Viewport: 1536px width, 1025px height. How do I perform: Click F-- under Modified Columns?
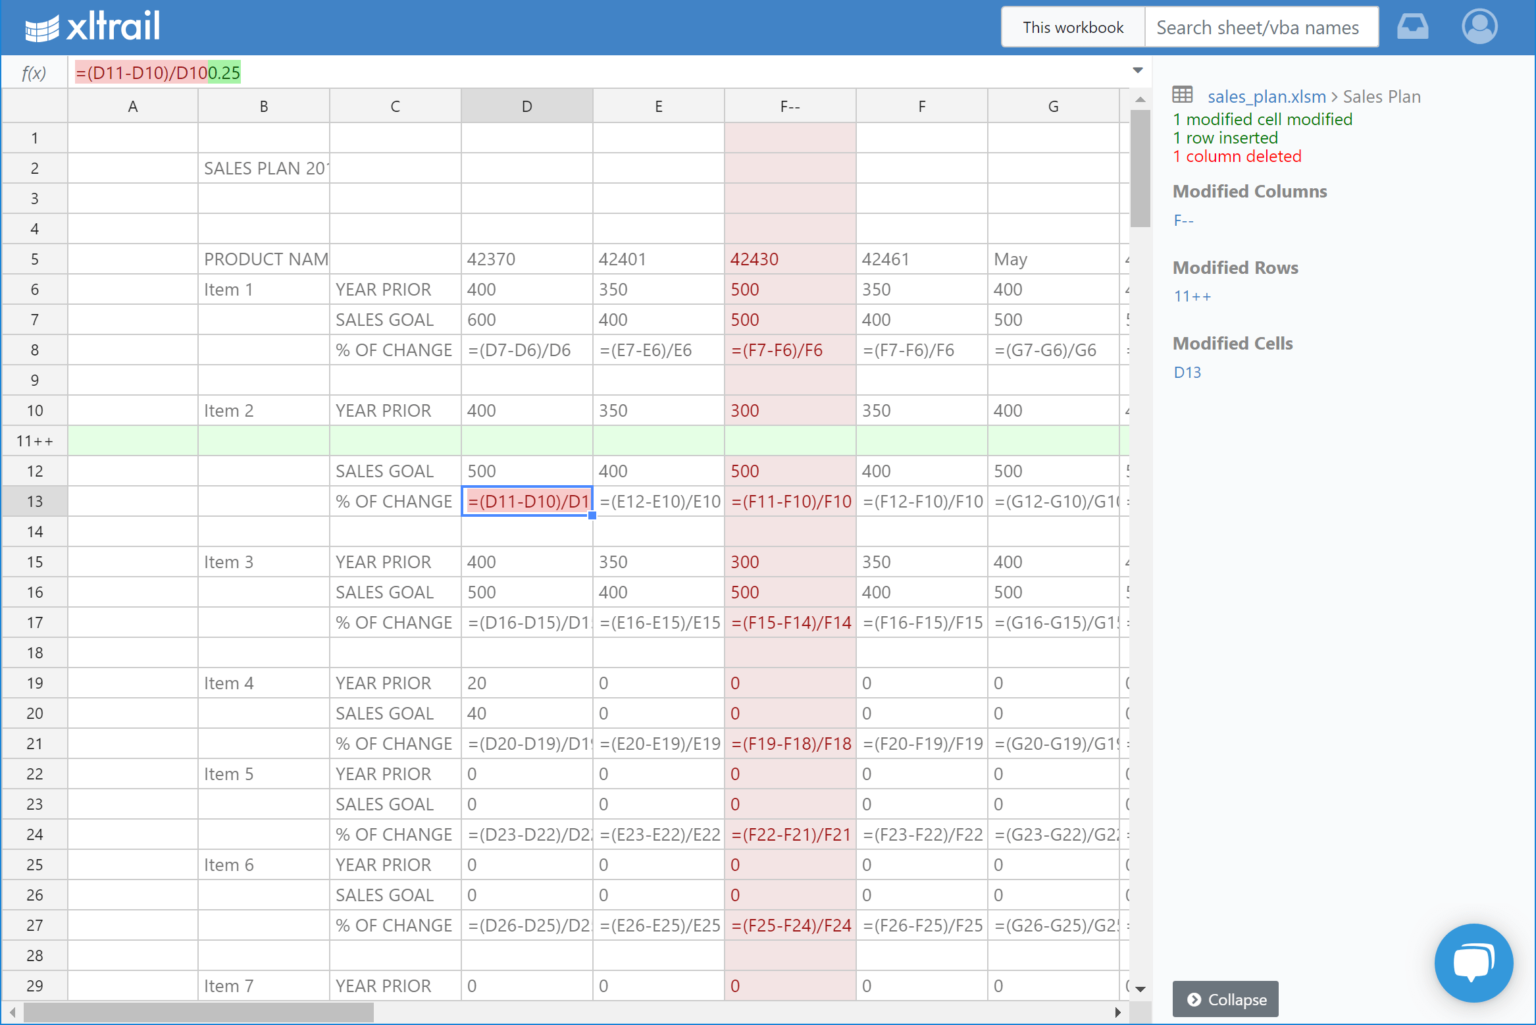1183,220
